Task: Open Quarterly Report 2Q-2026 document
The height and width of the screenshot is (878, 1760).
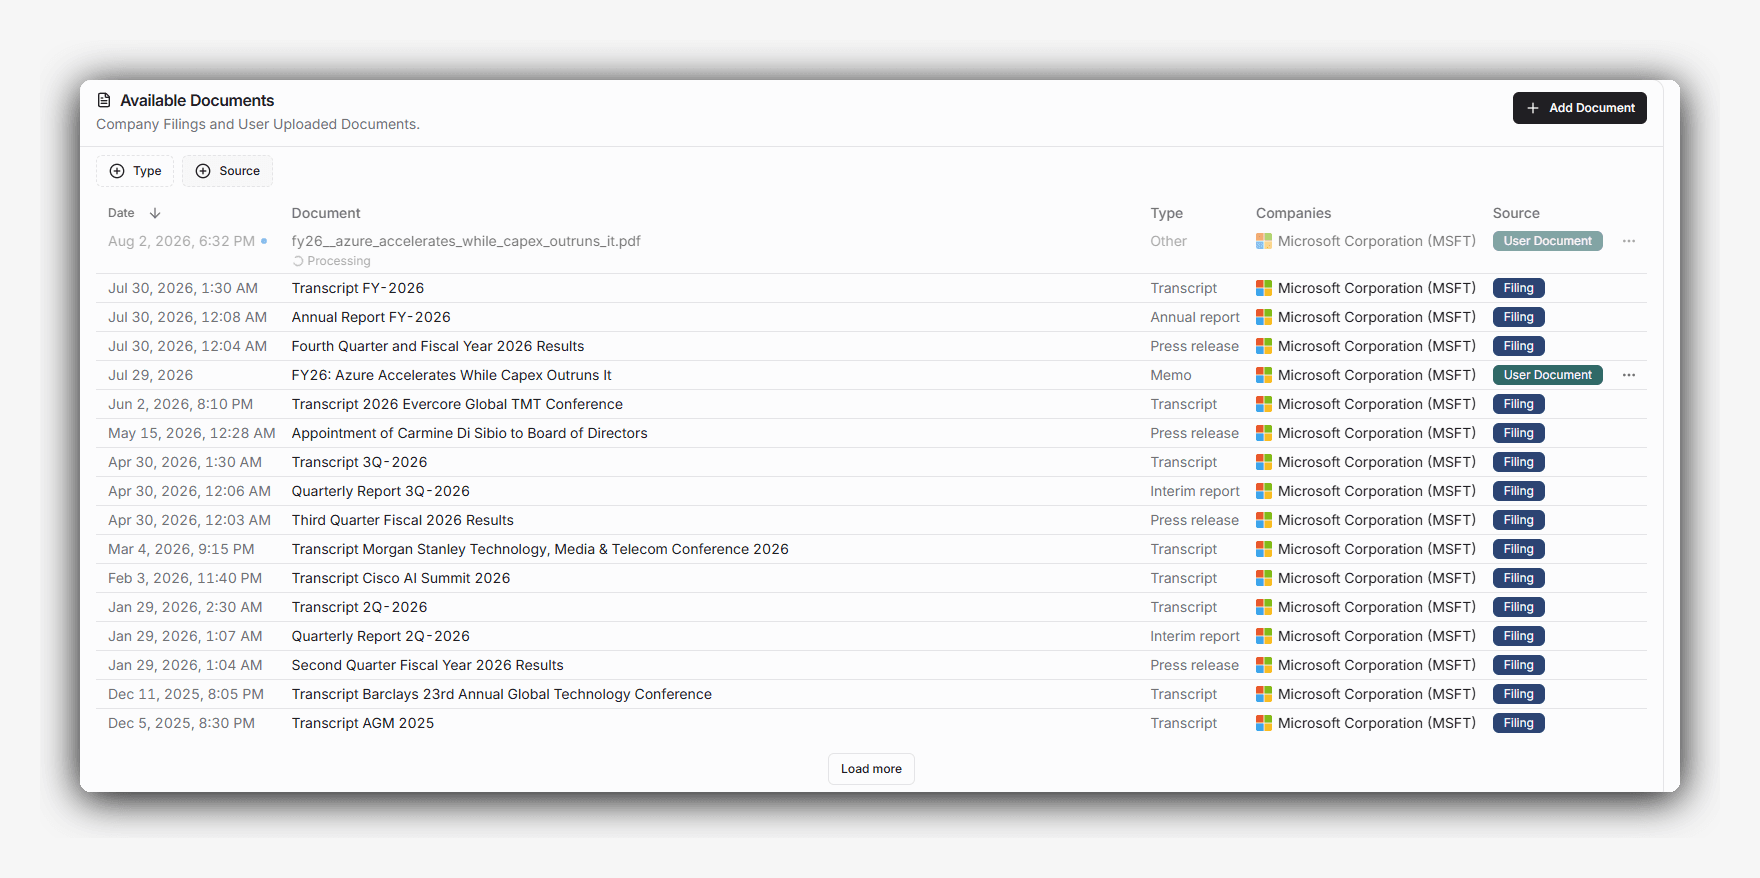Action: click(380, 636)
